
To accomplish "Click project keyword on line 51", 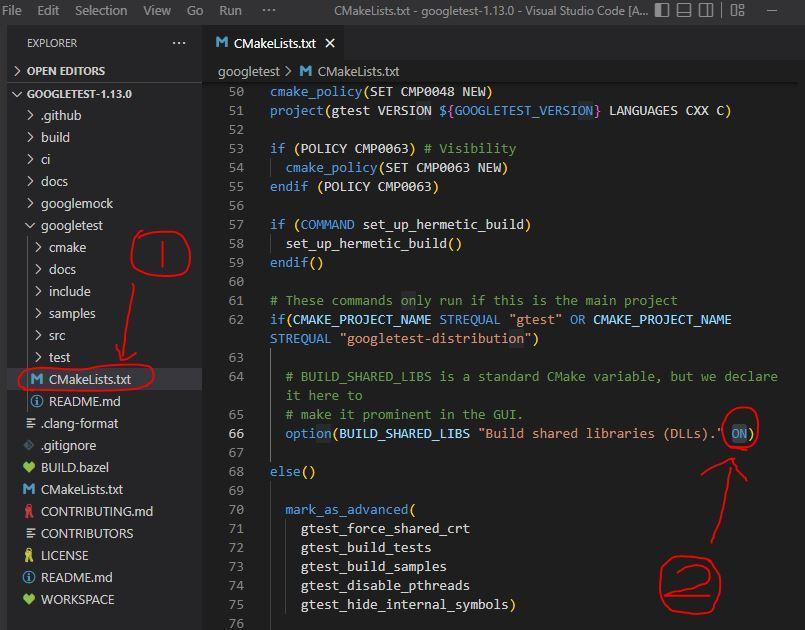I will (x=297, y=111).
